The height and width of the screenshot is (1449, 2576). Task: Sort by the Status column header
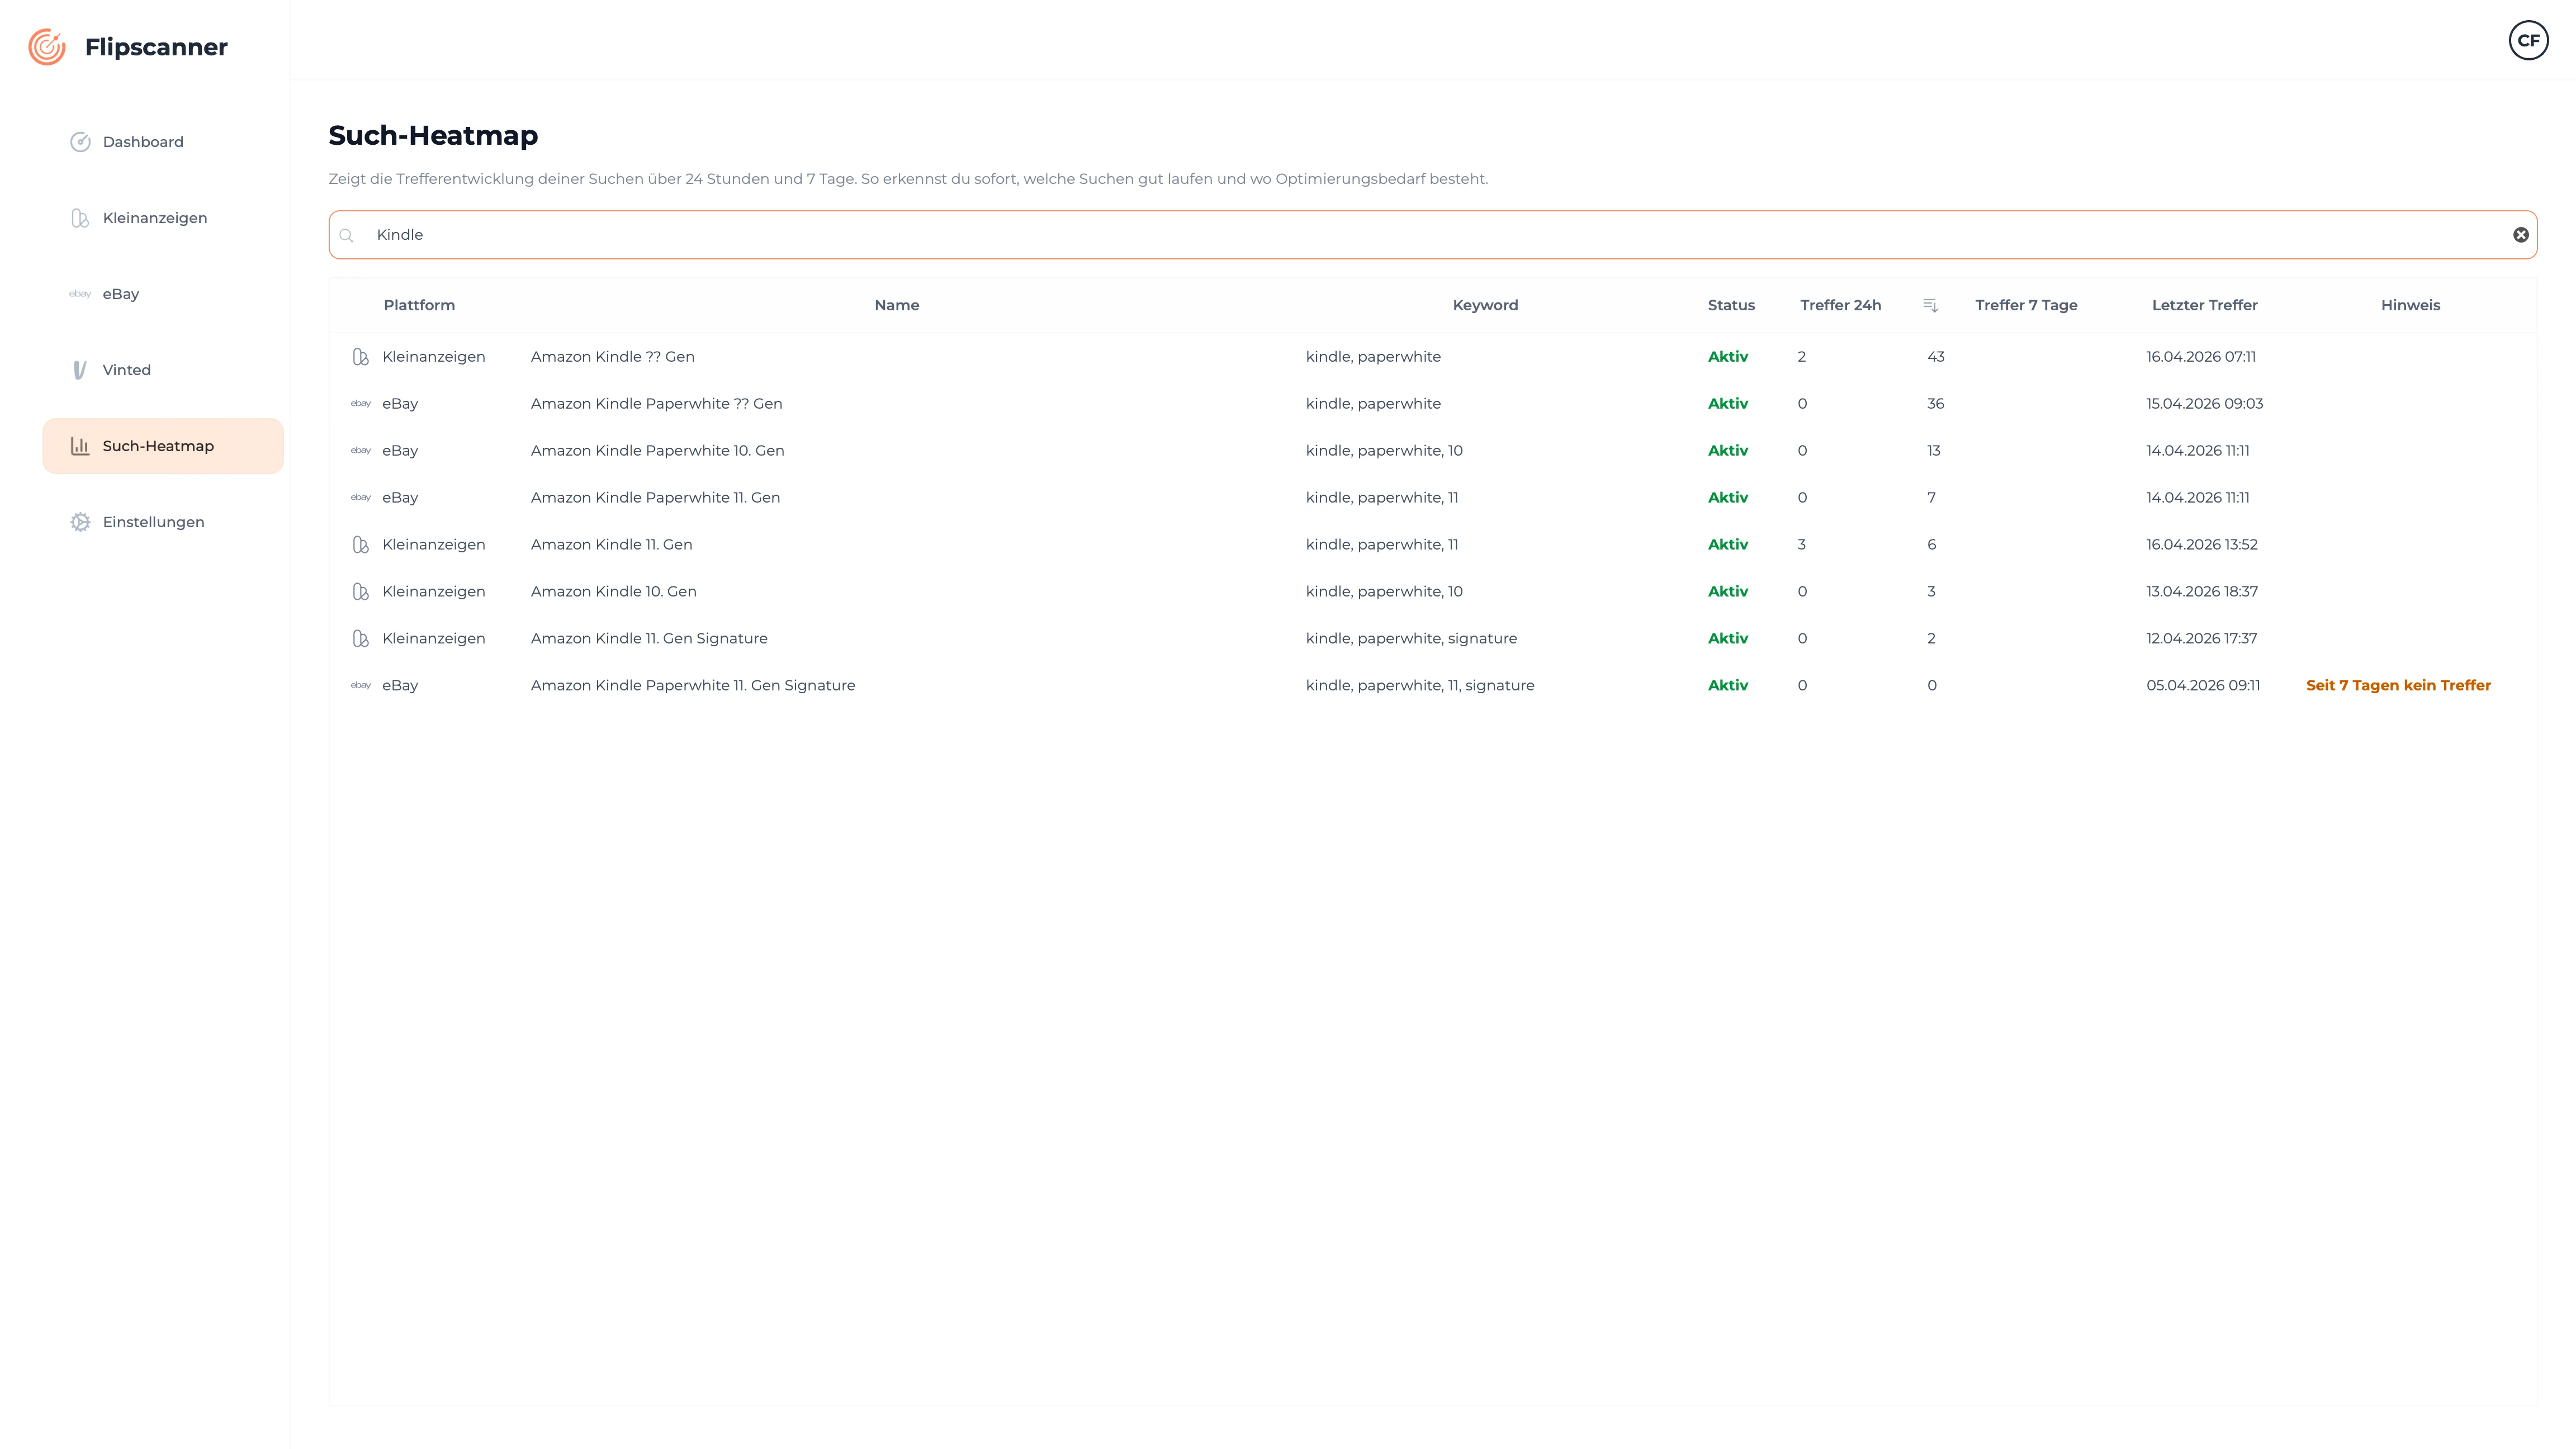(x=1731, y=305)
